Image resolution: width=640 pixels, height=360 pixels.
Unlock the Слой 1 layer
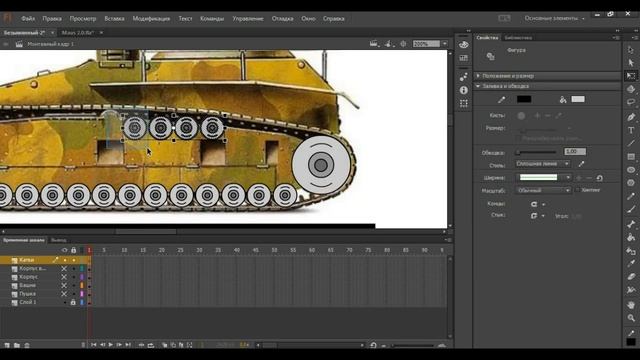(x=73, y=302)
